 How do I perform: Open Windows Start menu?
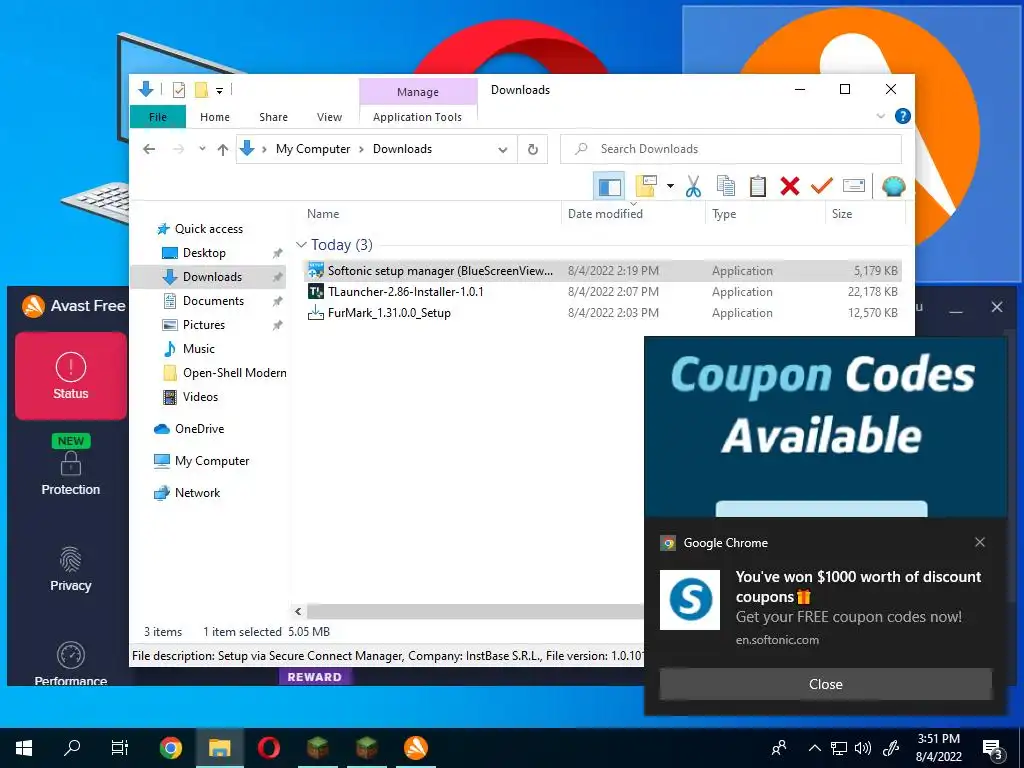tap(24, 748)
